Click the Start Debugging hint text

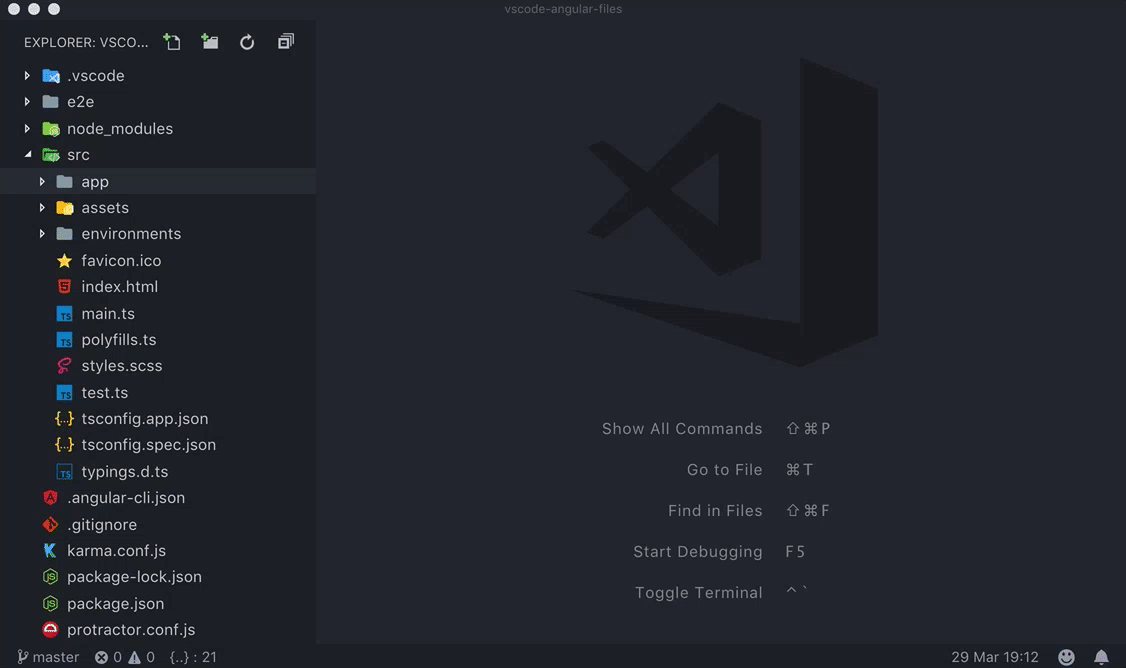tap(697, 552)
